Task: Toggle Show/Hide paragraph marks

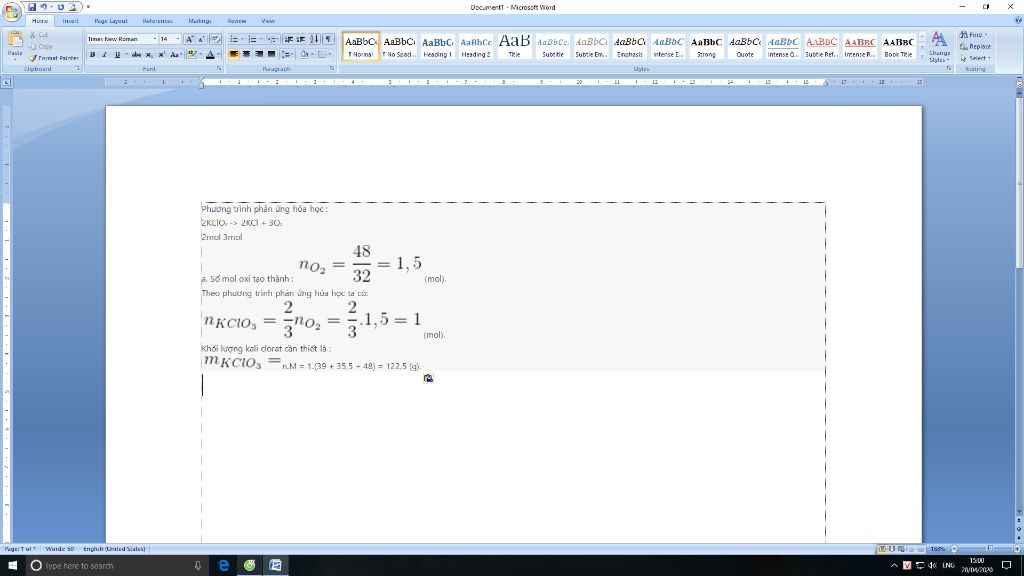Action: pos(328,39)
